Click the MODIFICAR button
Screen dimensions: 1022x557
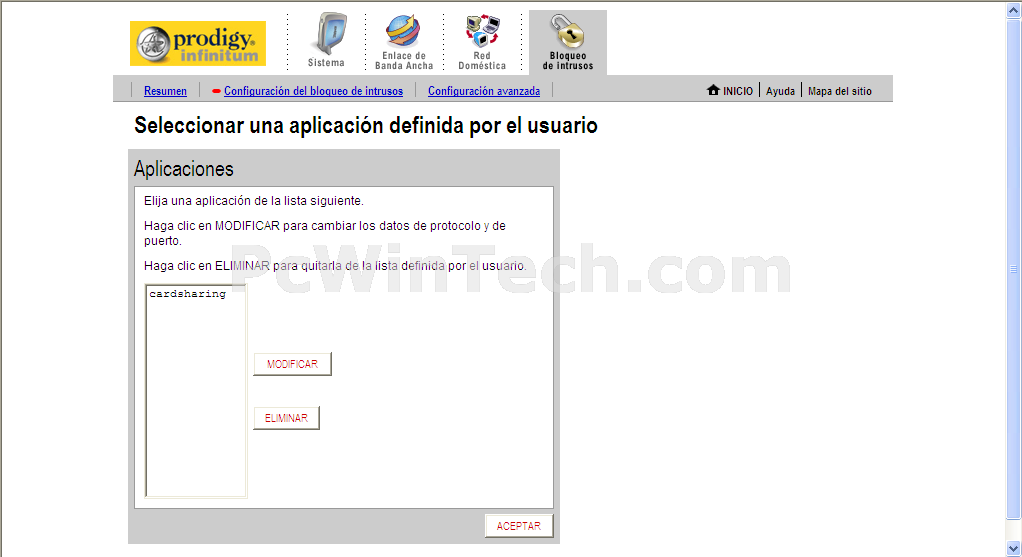293,364
